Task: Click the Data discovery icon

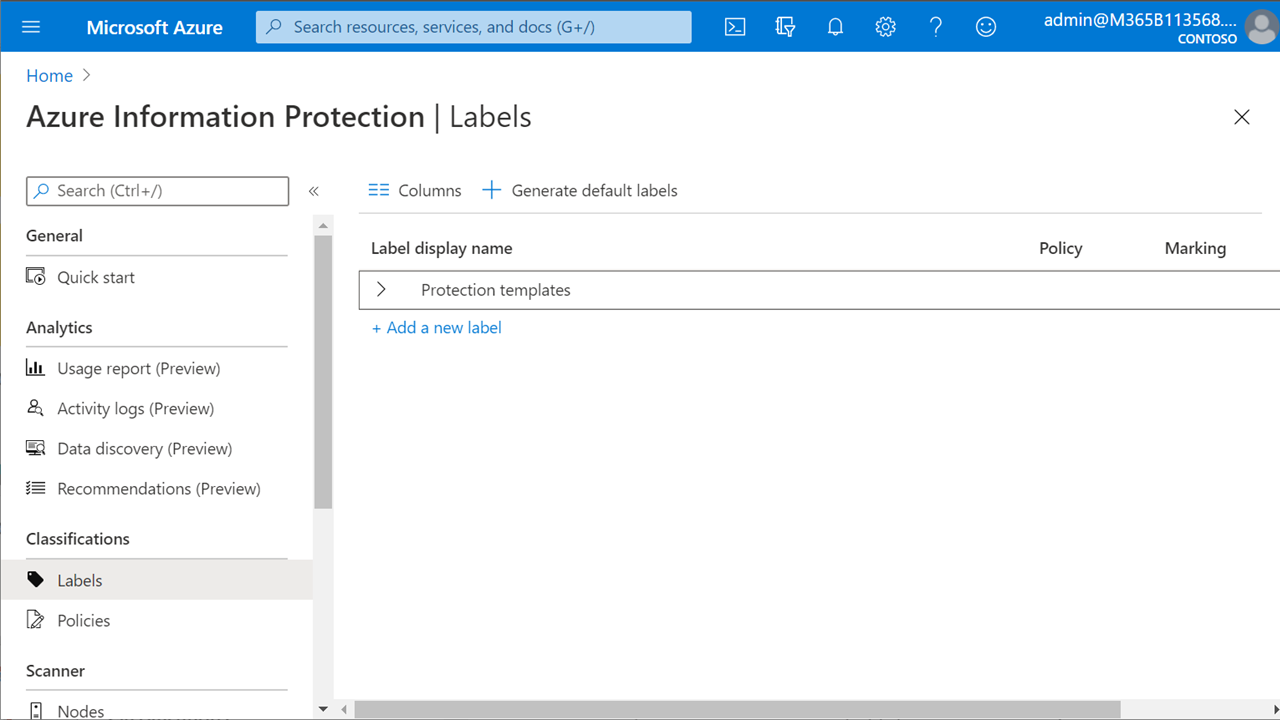Action: [x=36, y=448]
